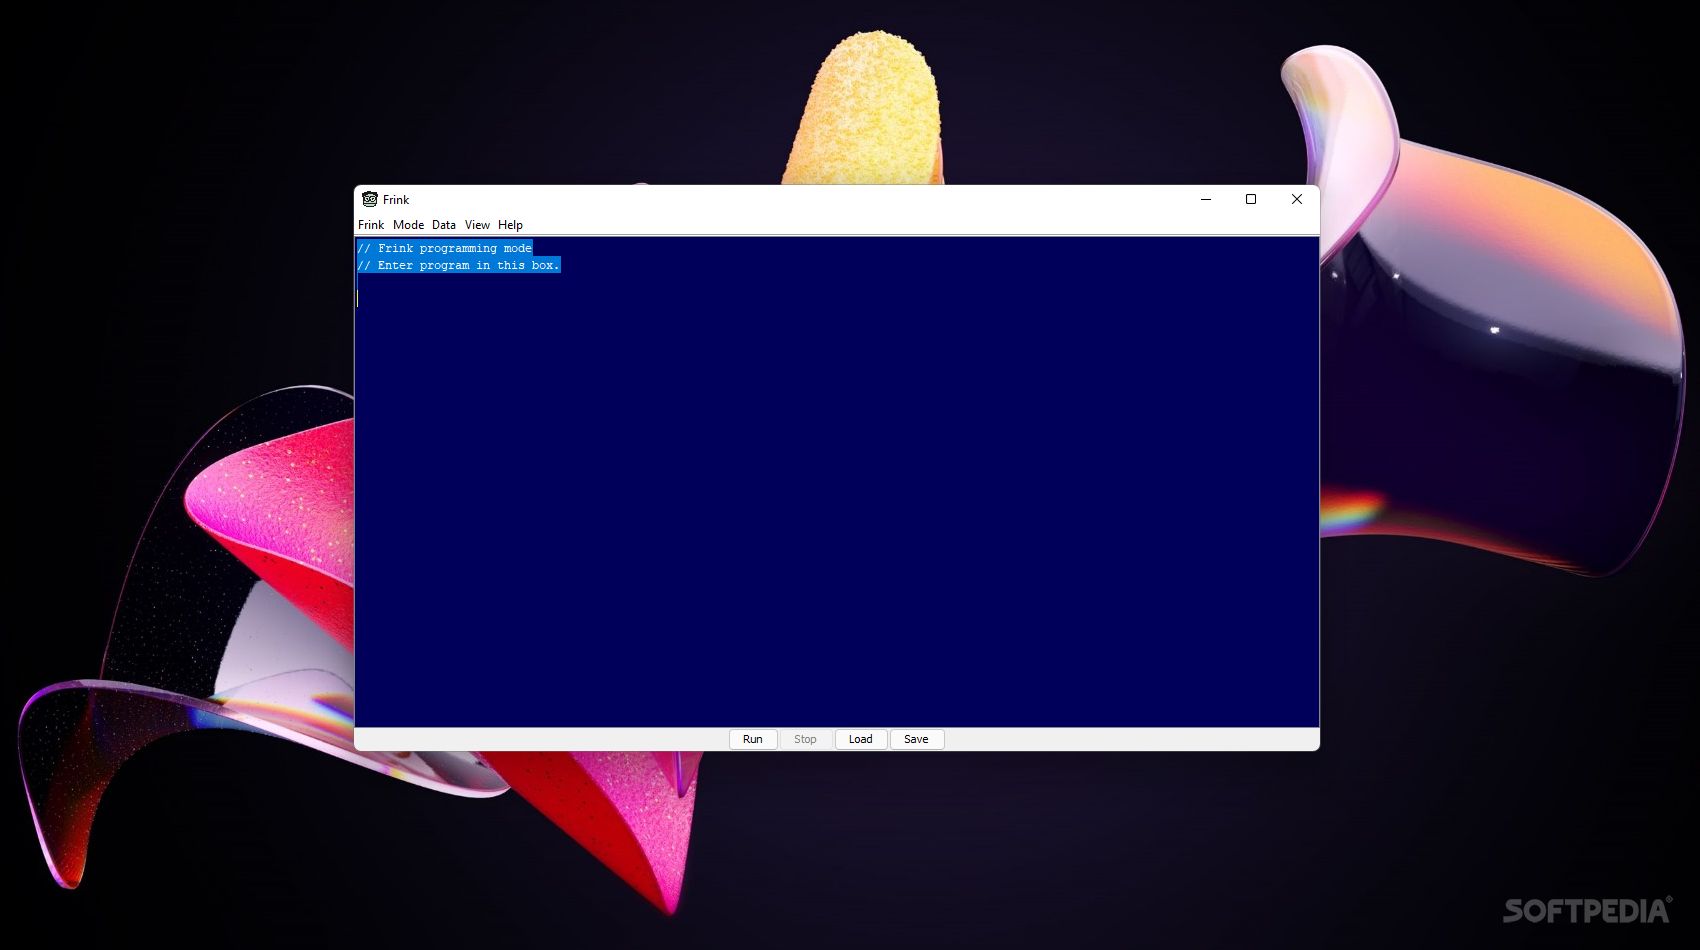This screenshot has width=1700, height=950.
Task: Maximize the Frink window
Action: [x=1251, y=199]
